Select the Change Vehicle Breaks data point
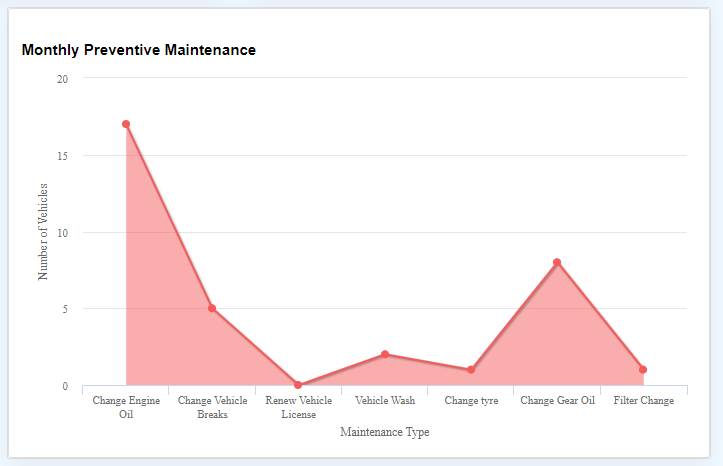This screenshot has width=723, height=466. 212,308
